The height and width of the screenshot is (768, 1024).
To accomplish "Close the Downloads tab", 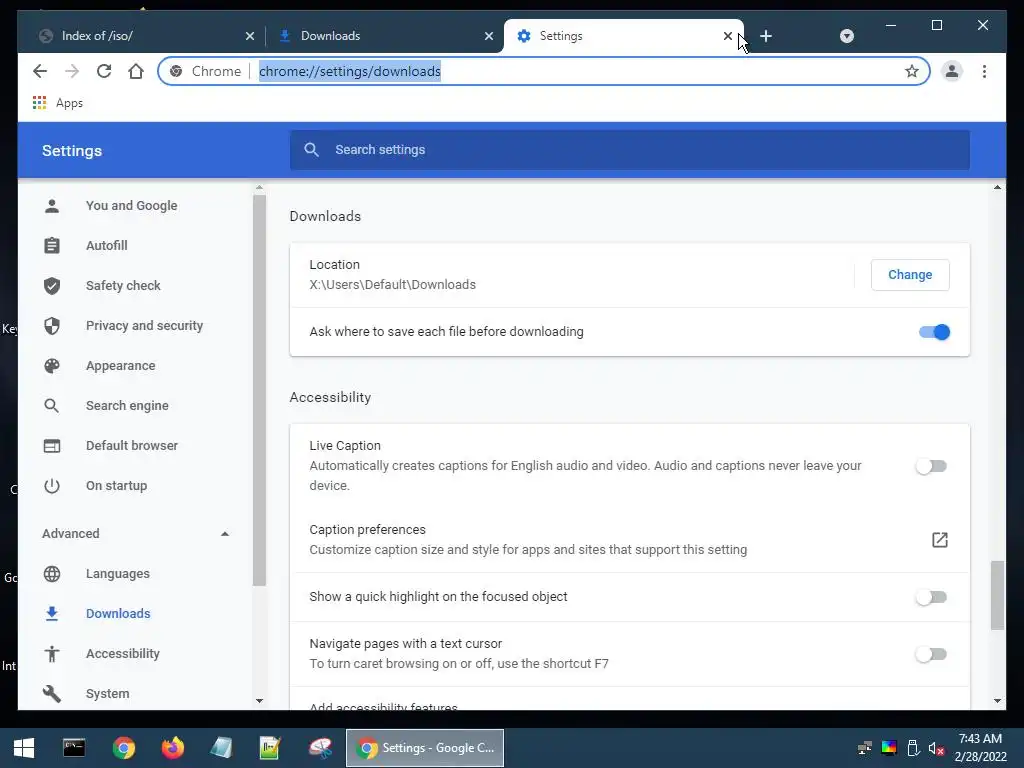I will click(488, 36).
